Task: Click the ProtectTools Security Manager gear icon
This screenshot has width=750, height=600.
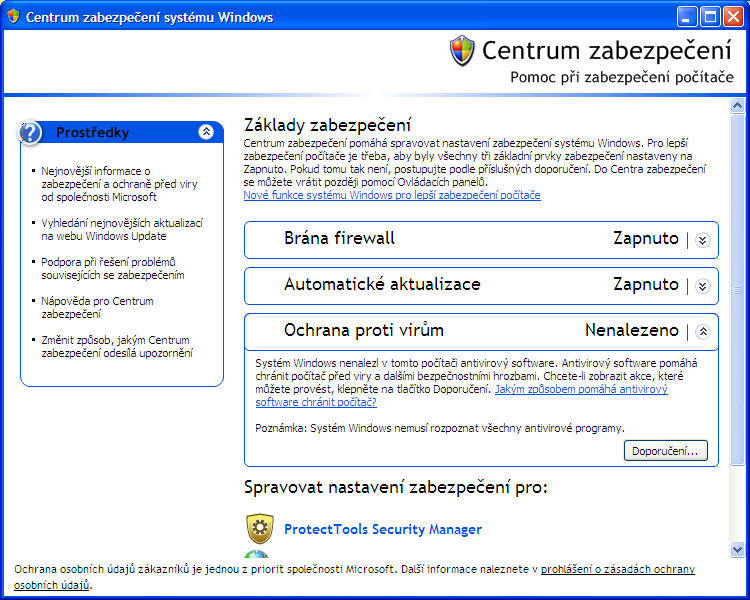Action: (260, 528)
